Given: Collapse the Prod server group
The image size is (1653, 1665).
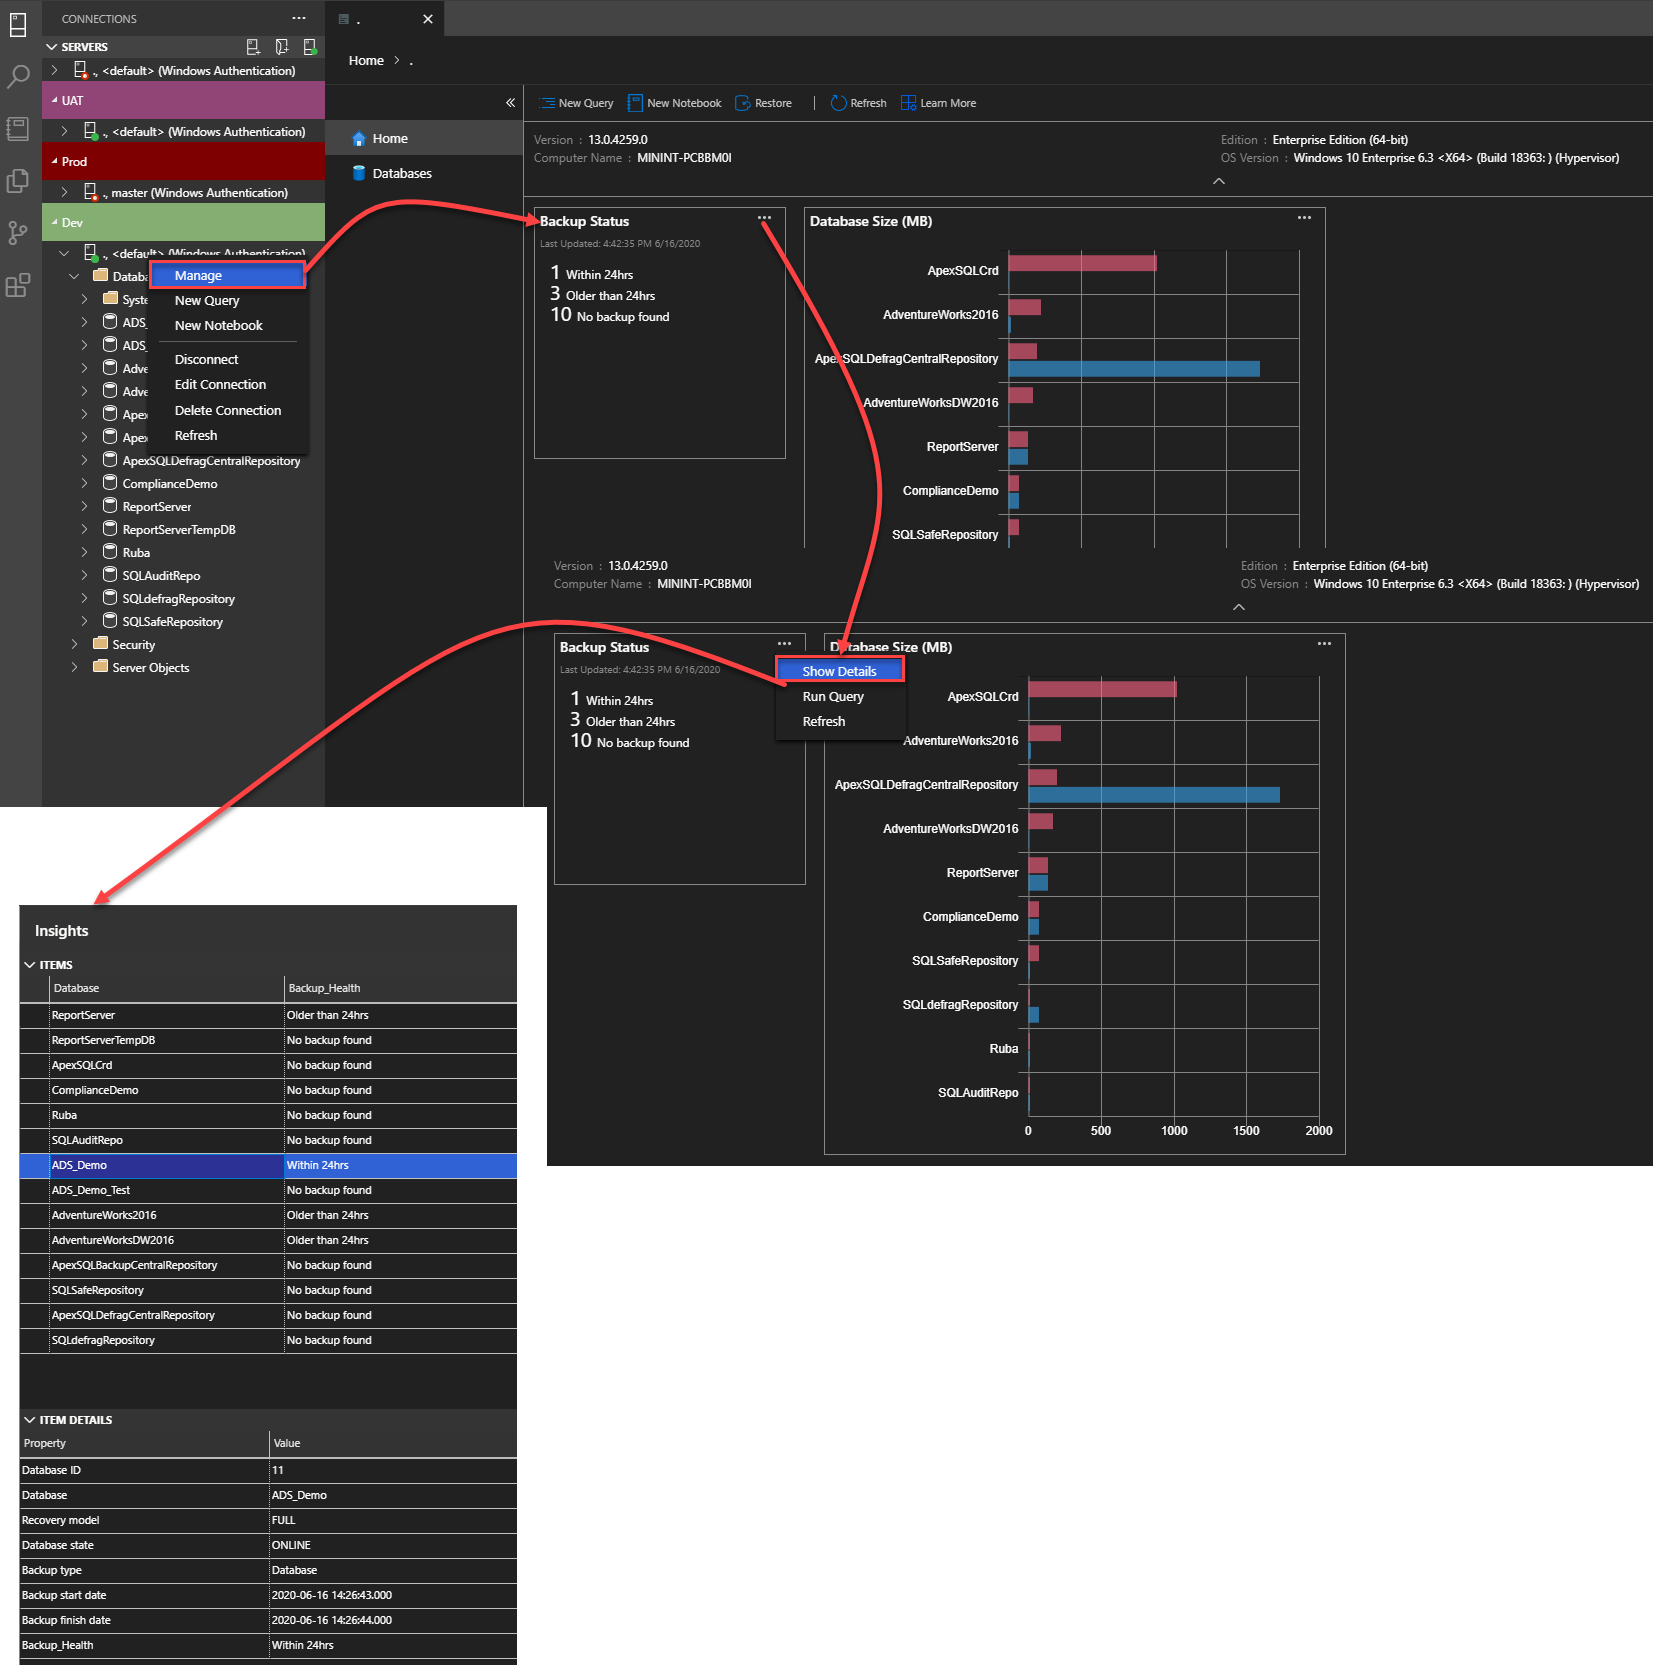Looking at the screenshot, I should click(54, 161).
